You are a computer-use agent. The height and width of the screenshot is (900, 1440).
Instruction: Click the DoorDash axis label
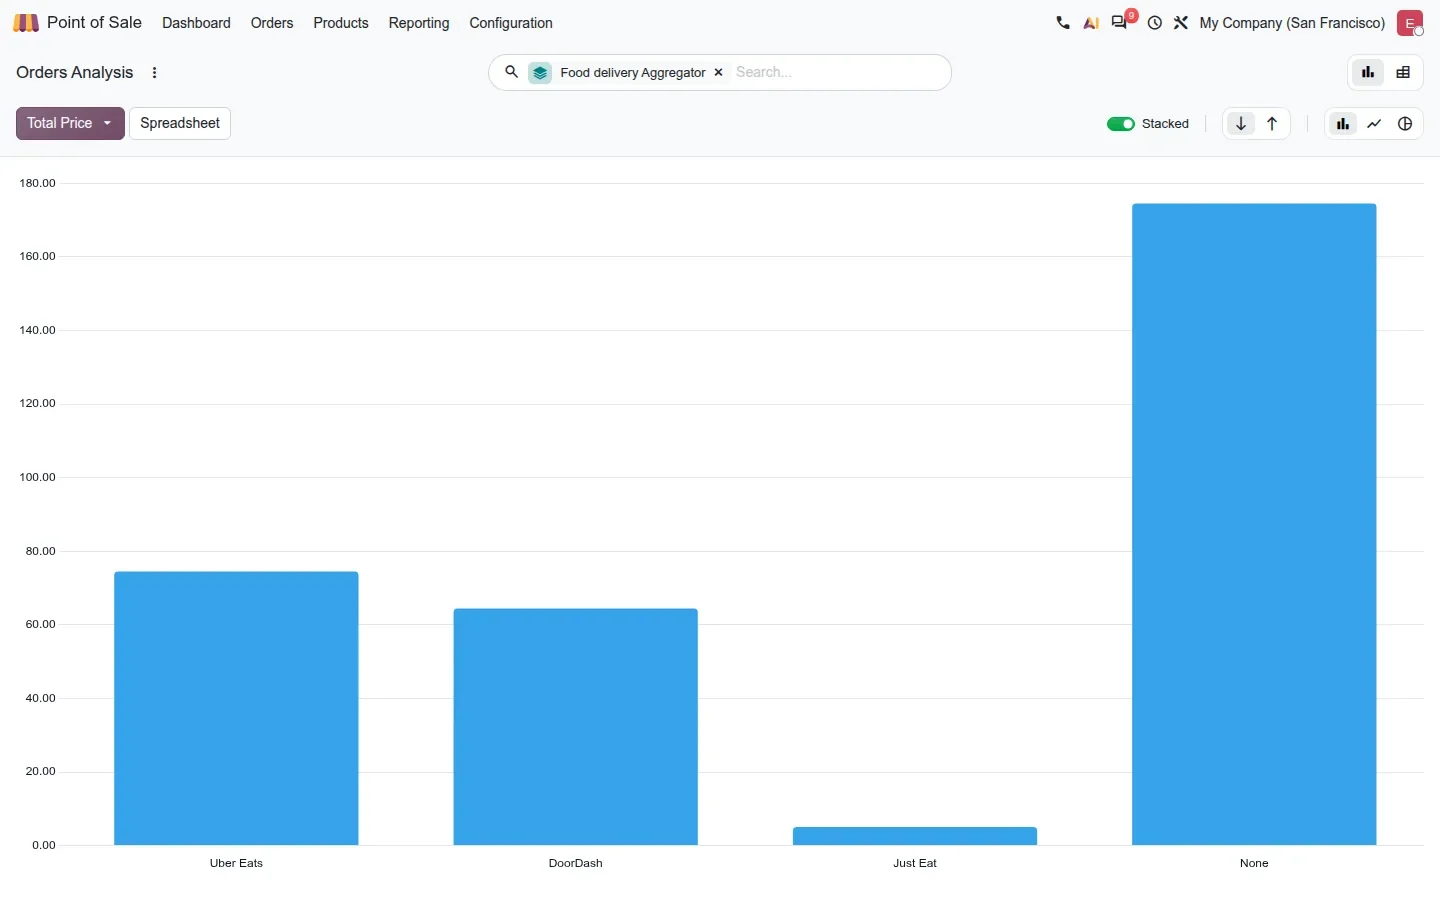(576, 863)
